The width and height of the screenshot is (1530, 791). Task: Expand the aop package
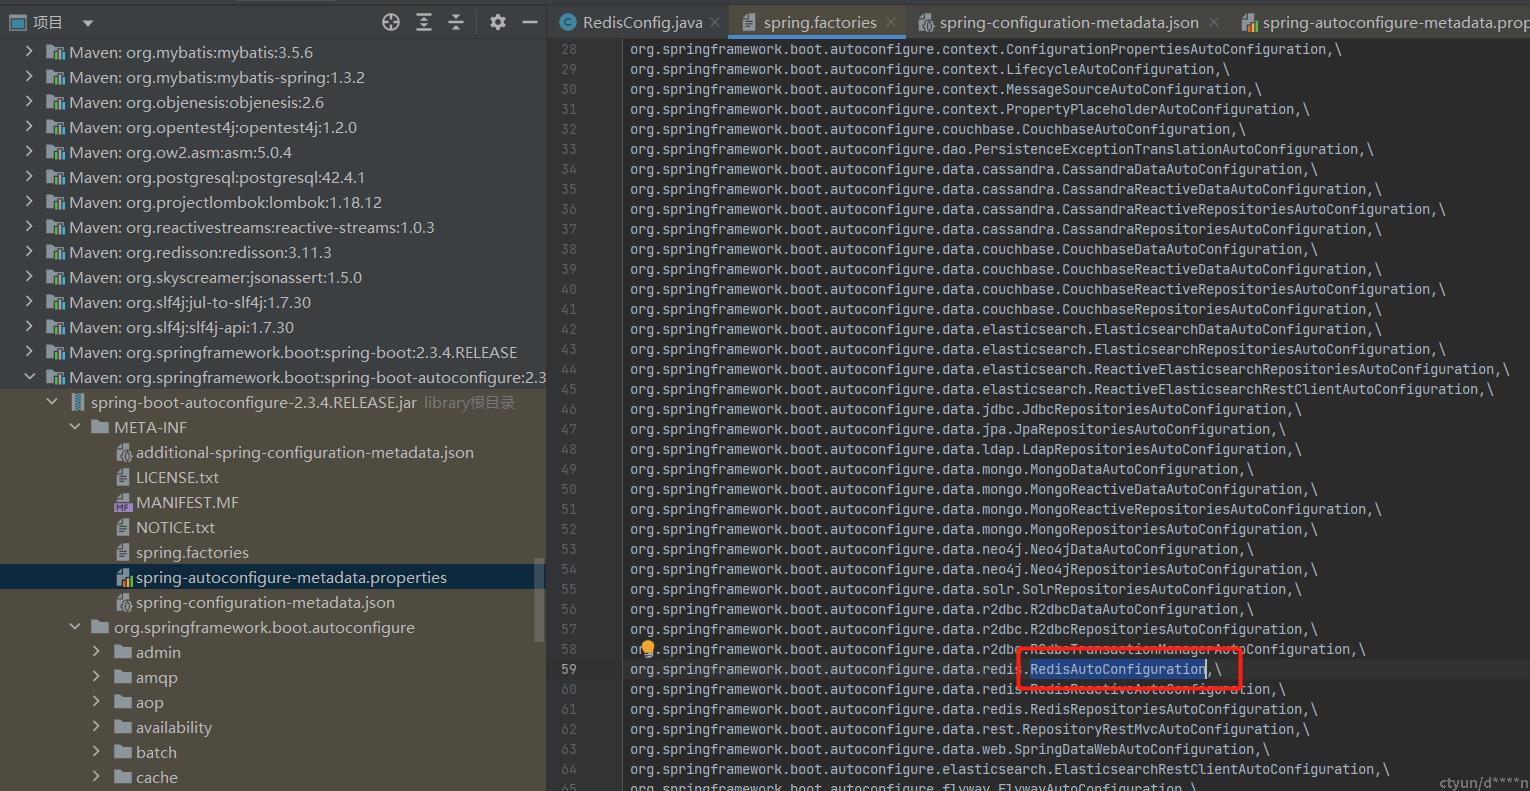[97, 702]
